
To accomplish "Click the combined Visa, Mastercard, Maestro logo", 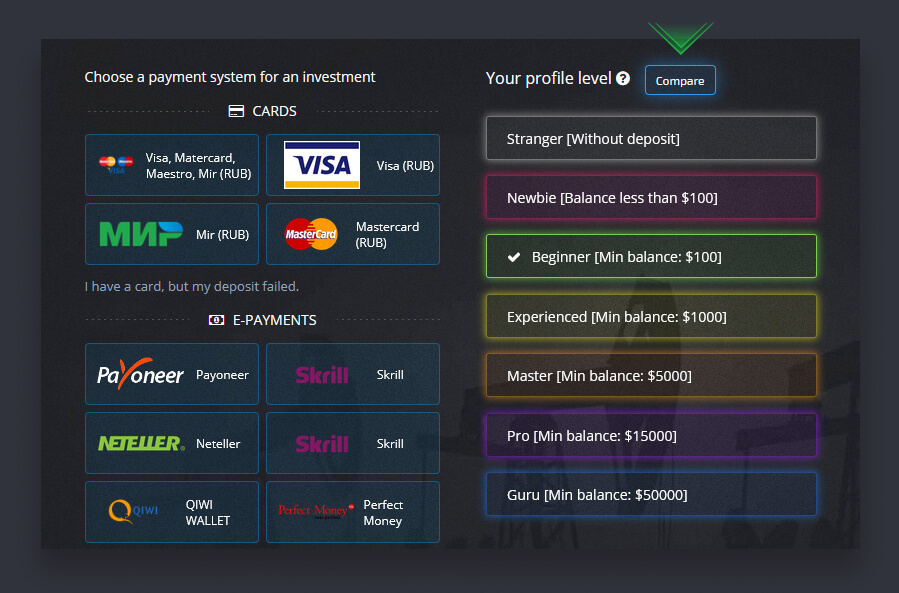I will (x=116, y=164).
